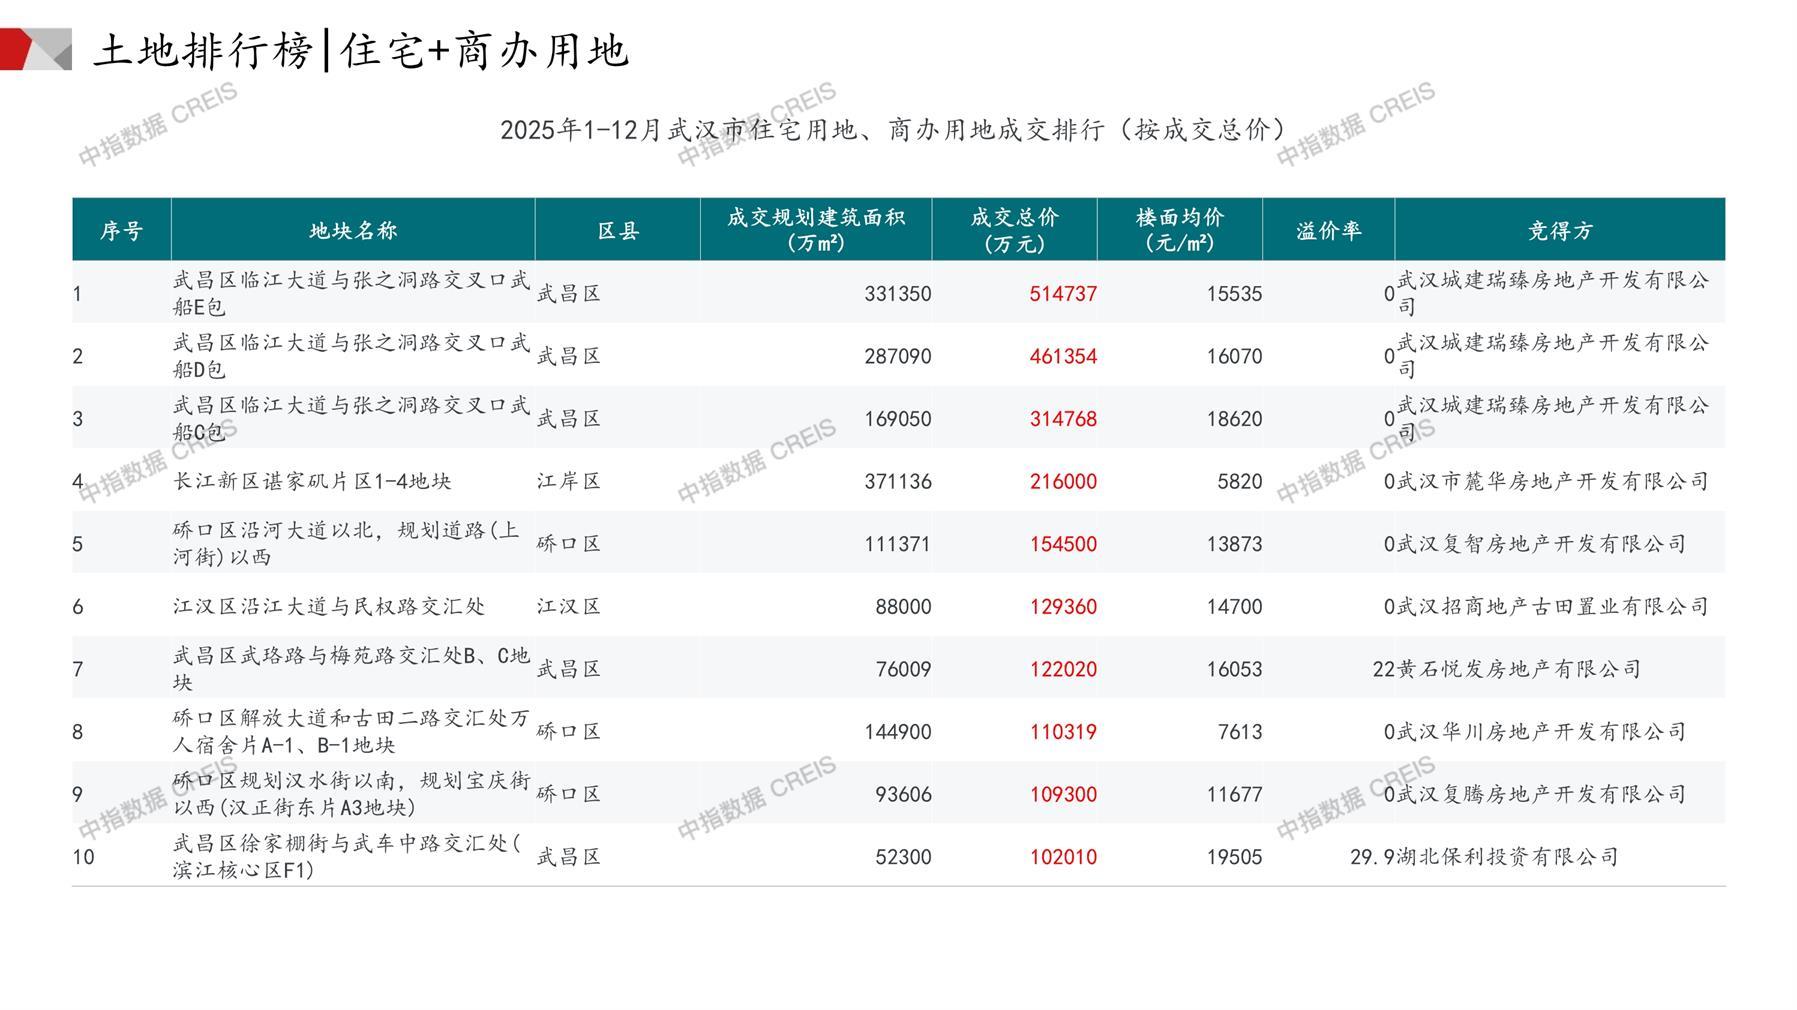Click the red total price 514737
Screen dimensions: 1797x1010
click(1062, 294)
